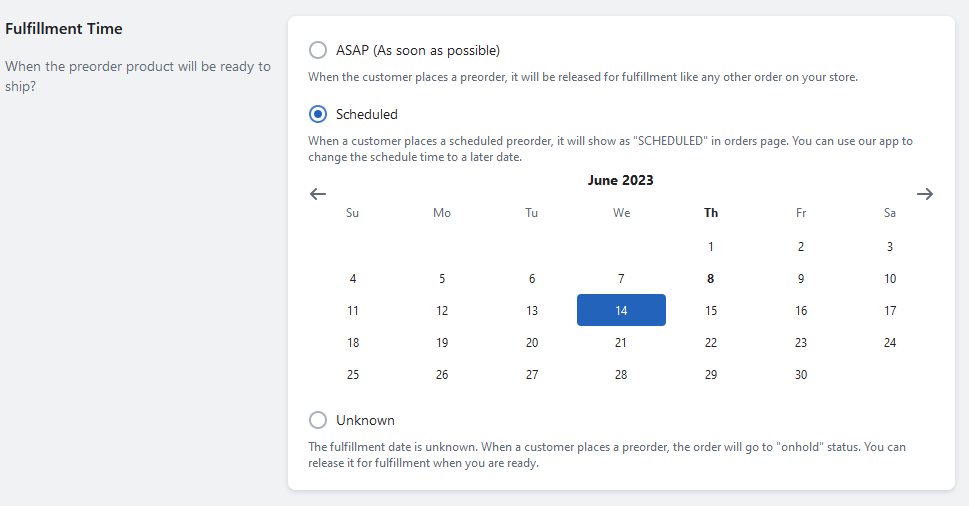Select June 21 on the calendar

(621, 343)
